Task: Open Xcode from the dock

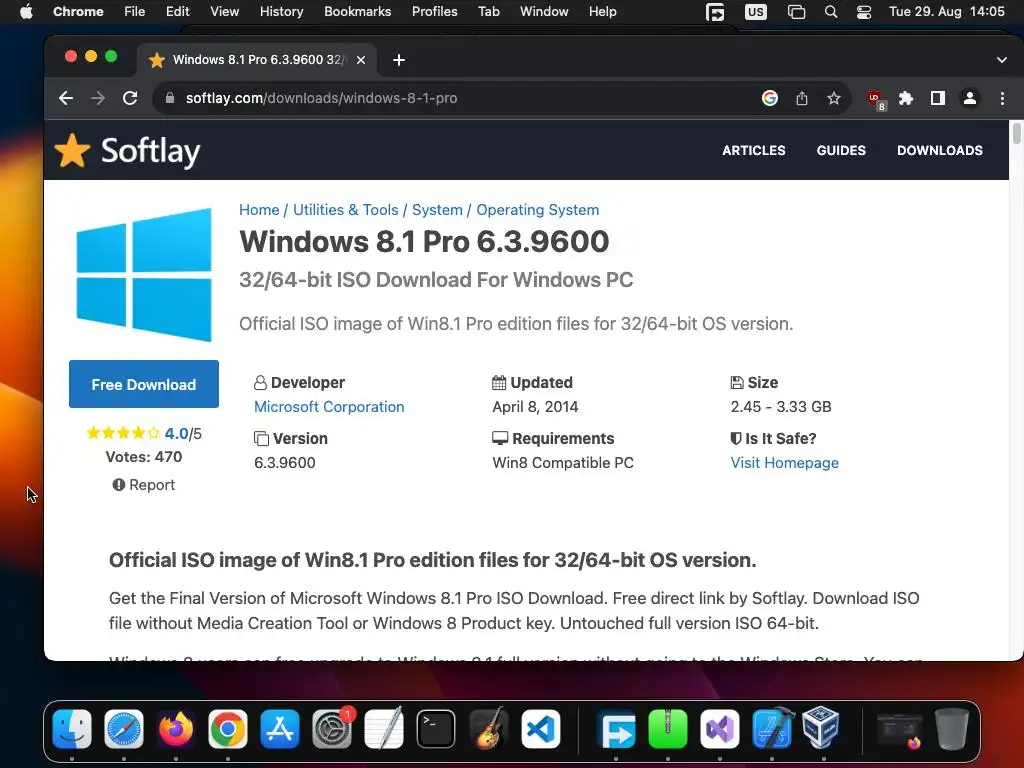Action: [772, 729]
